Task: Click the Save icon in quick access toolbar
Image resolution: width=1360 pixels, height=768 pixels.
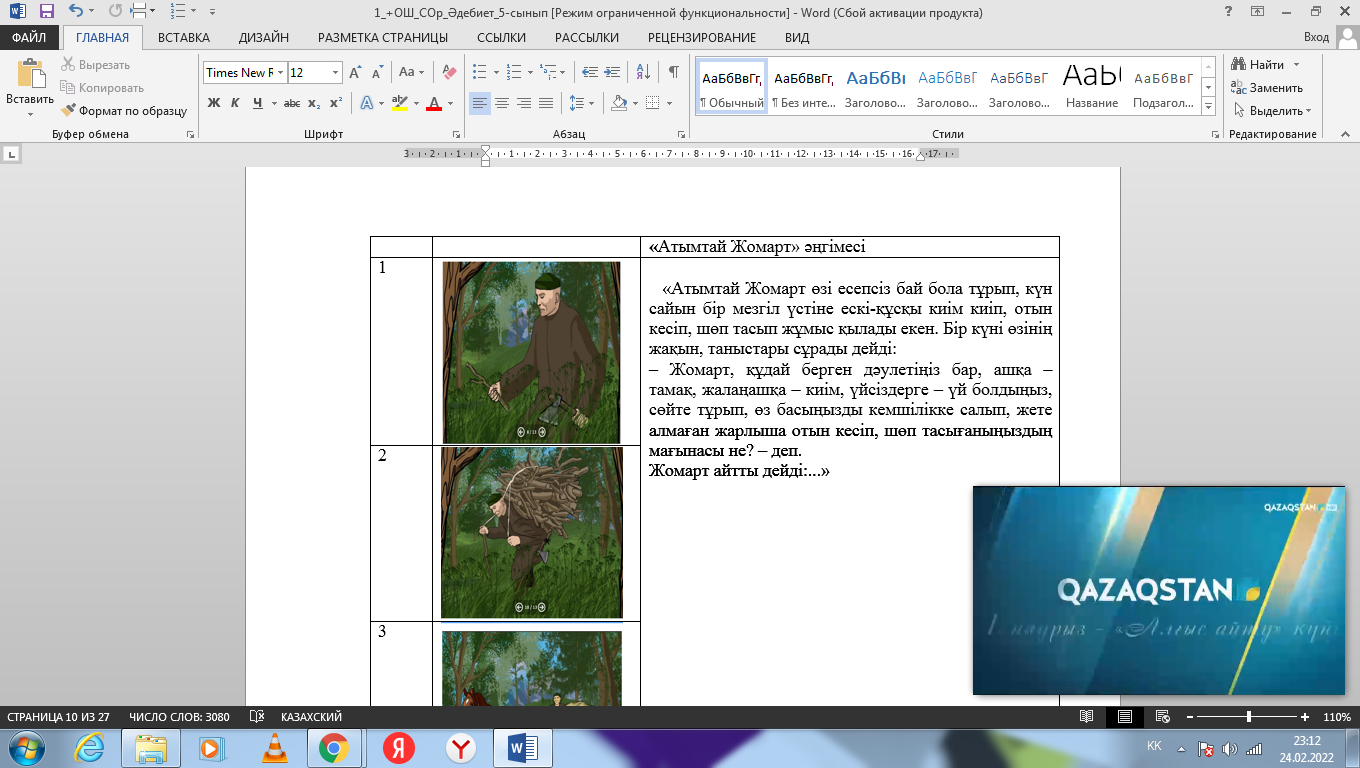Action: [46, 12]
